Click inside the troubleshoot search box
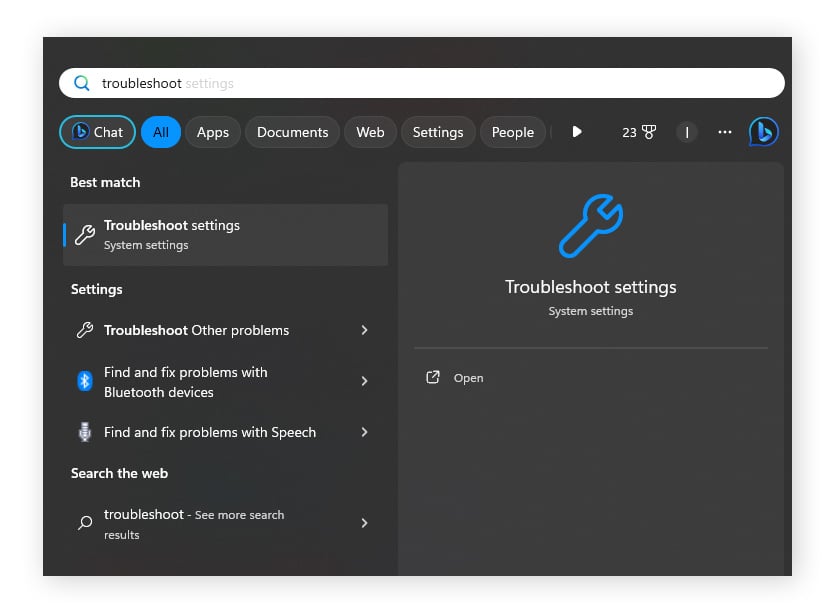829x616 pixels. [x=300, y=83]
